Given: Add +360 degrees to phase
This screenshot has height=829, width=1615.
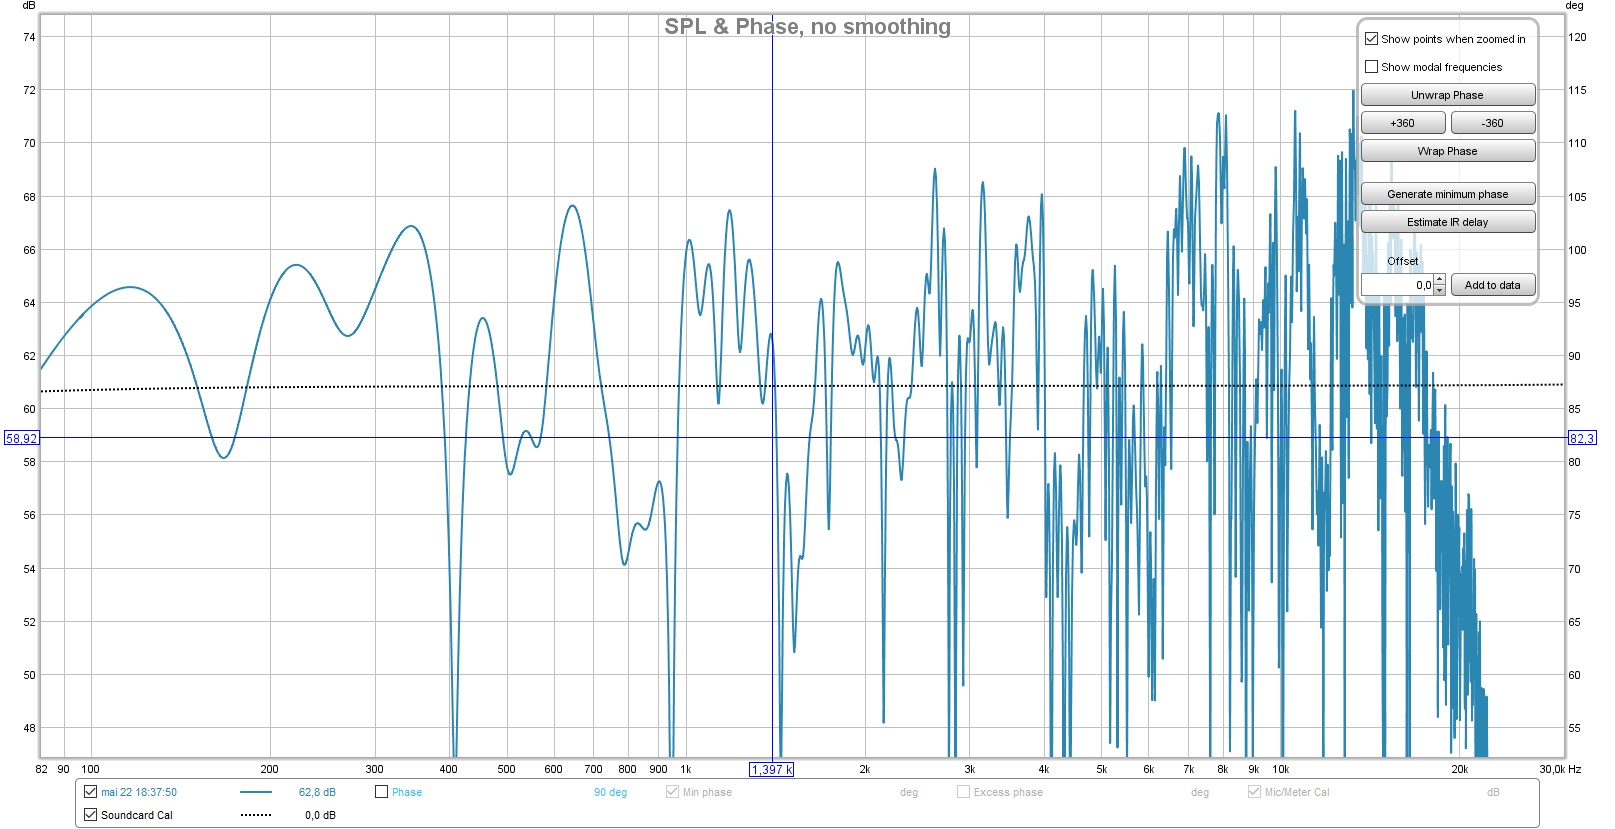Looking at the screenshot, I should pyautogui.click(x=1402, y=123).
